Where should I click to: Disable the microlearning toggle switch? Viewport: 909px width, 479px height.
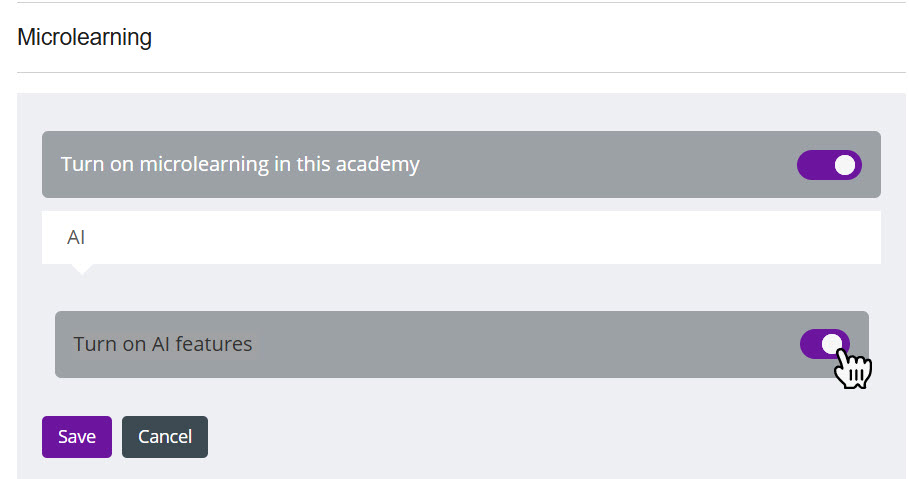(829, 165)
